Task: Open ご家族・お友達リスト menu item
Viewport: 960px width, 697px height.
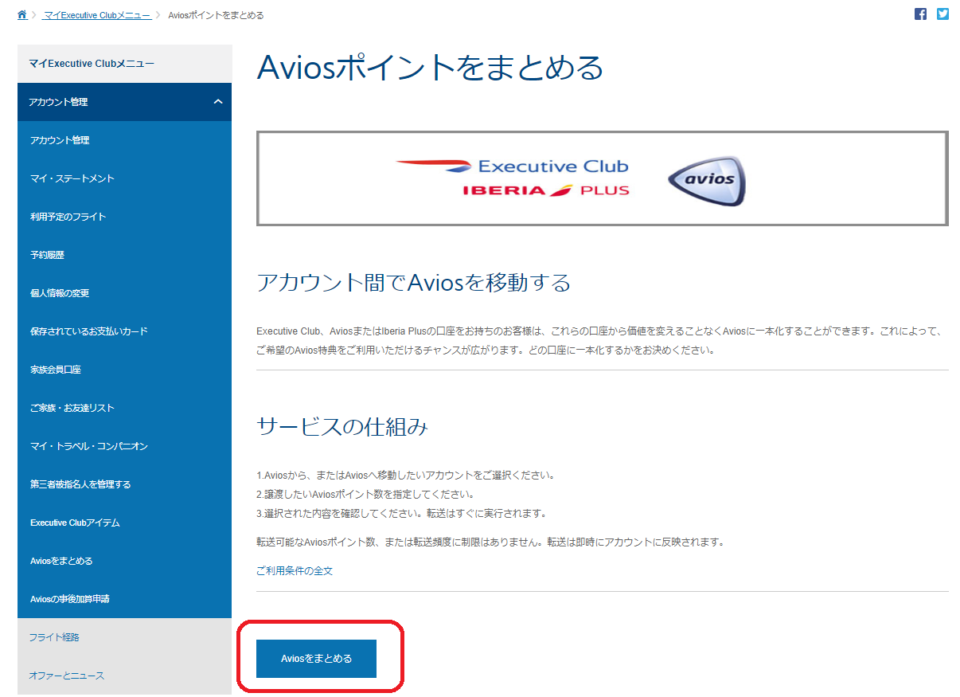Action: (x=72, y=408)
